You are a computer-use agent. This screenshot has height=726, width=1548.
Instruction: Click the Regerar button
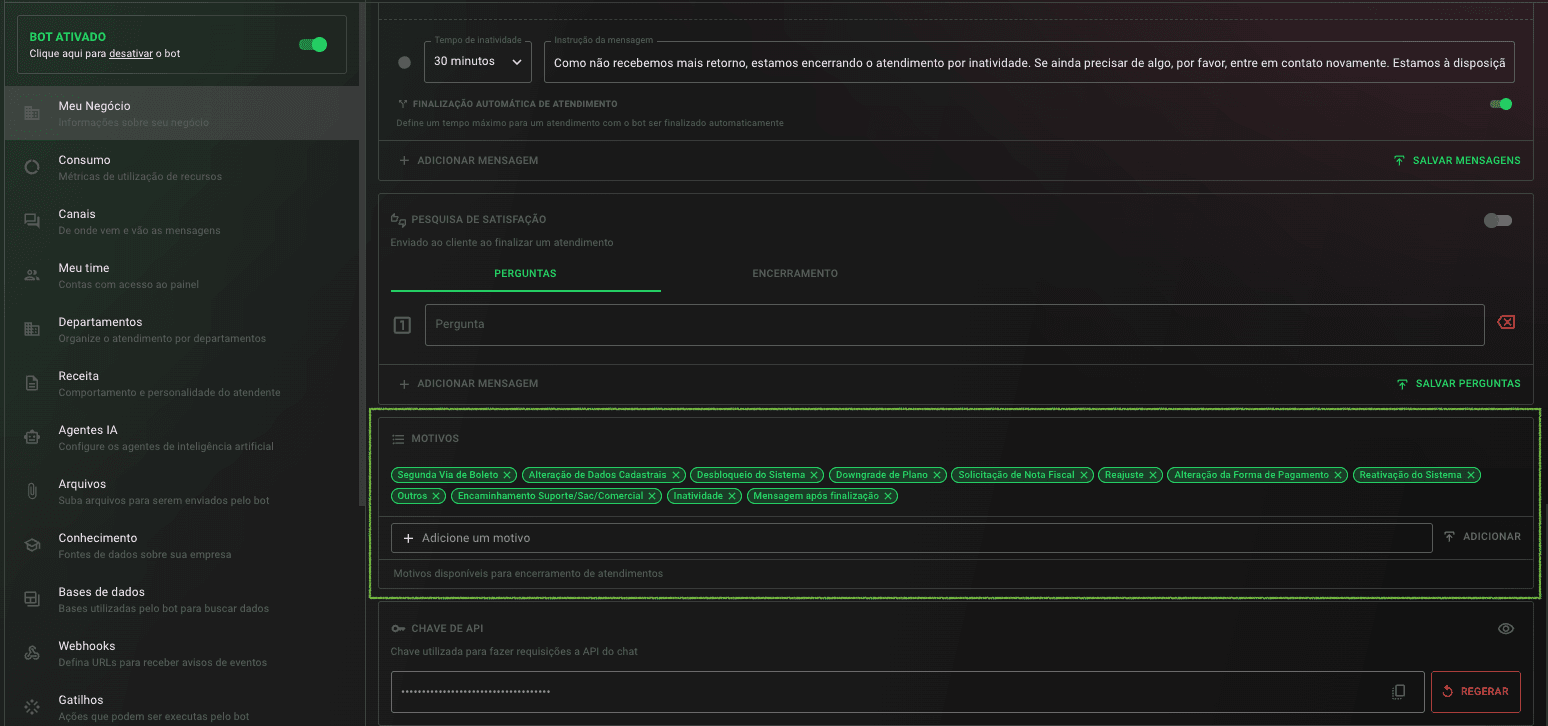1476,691
